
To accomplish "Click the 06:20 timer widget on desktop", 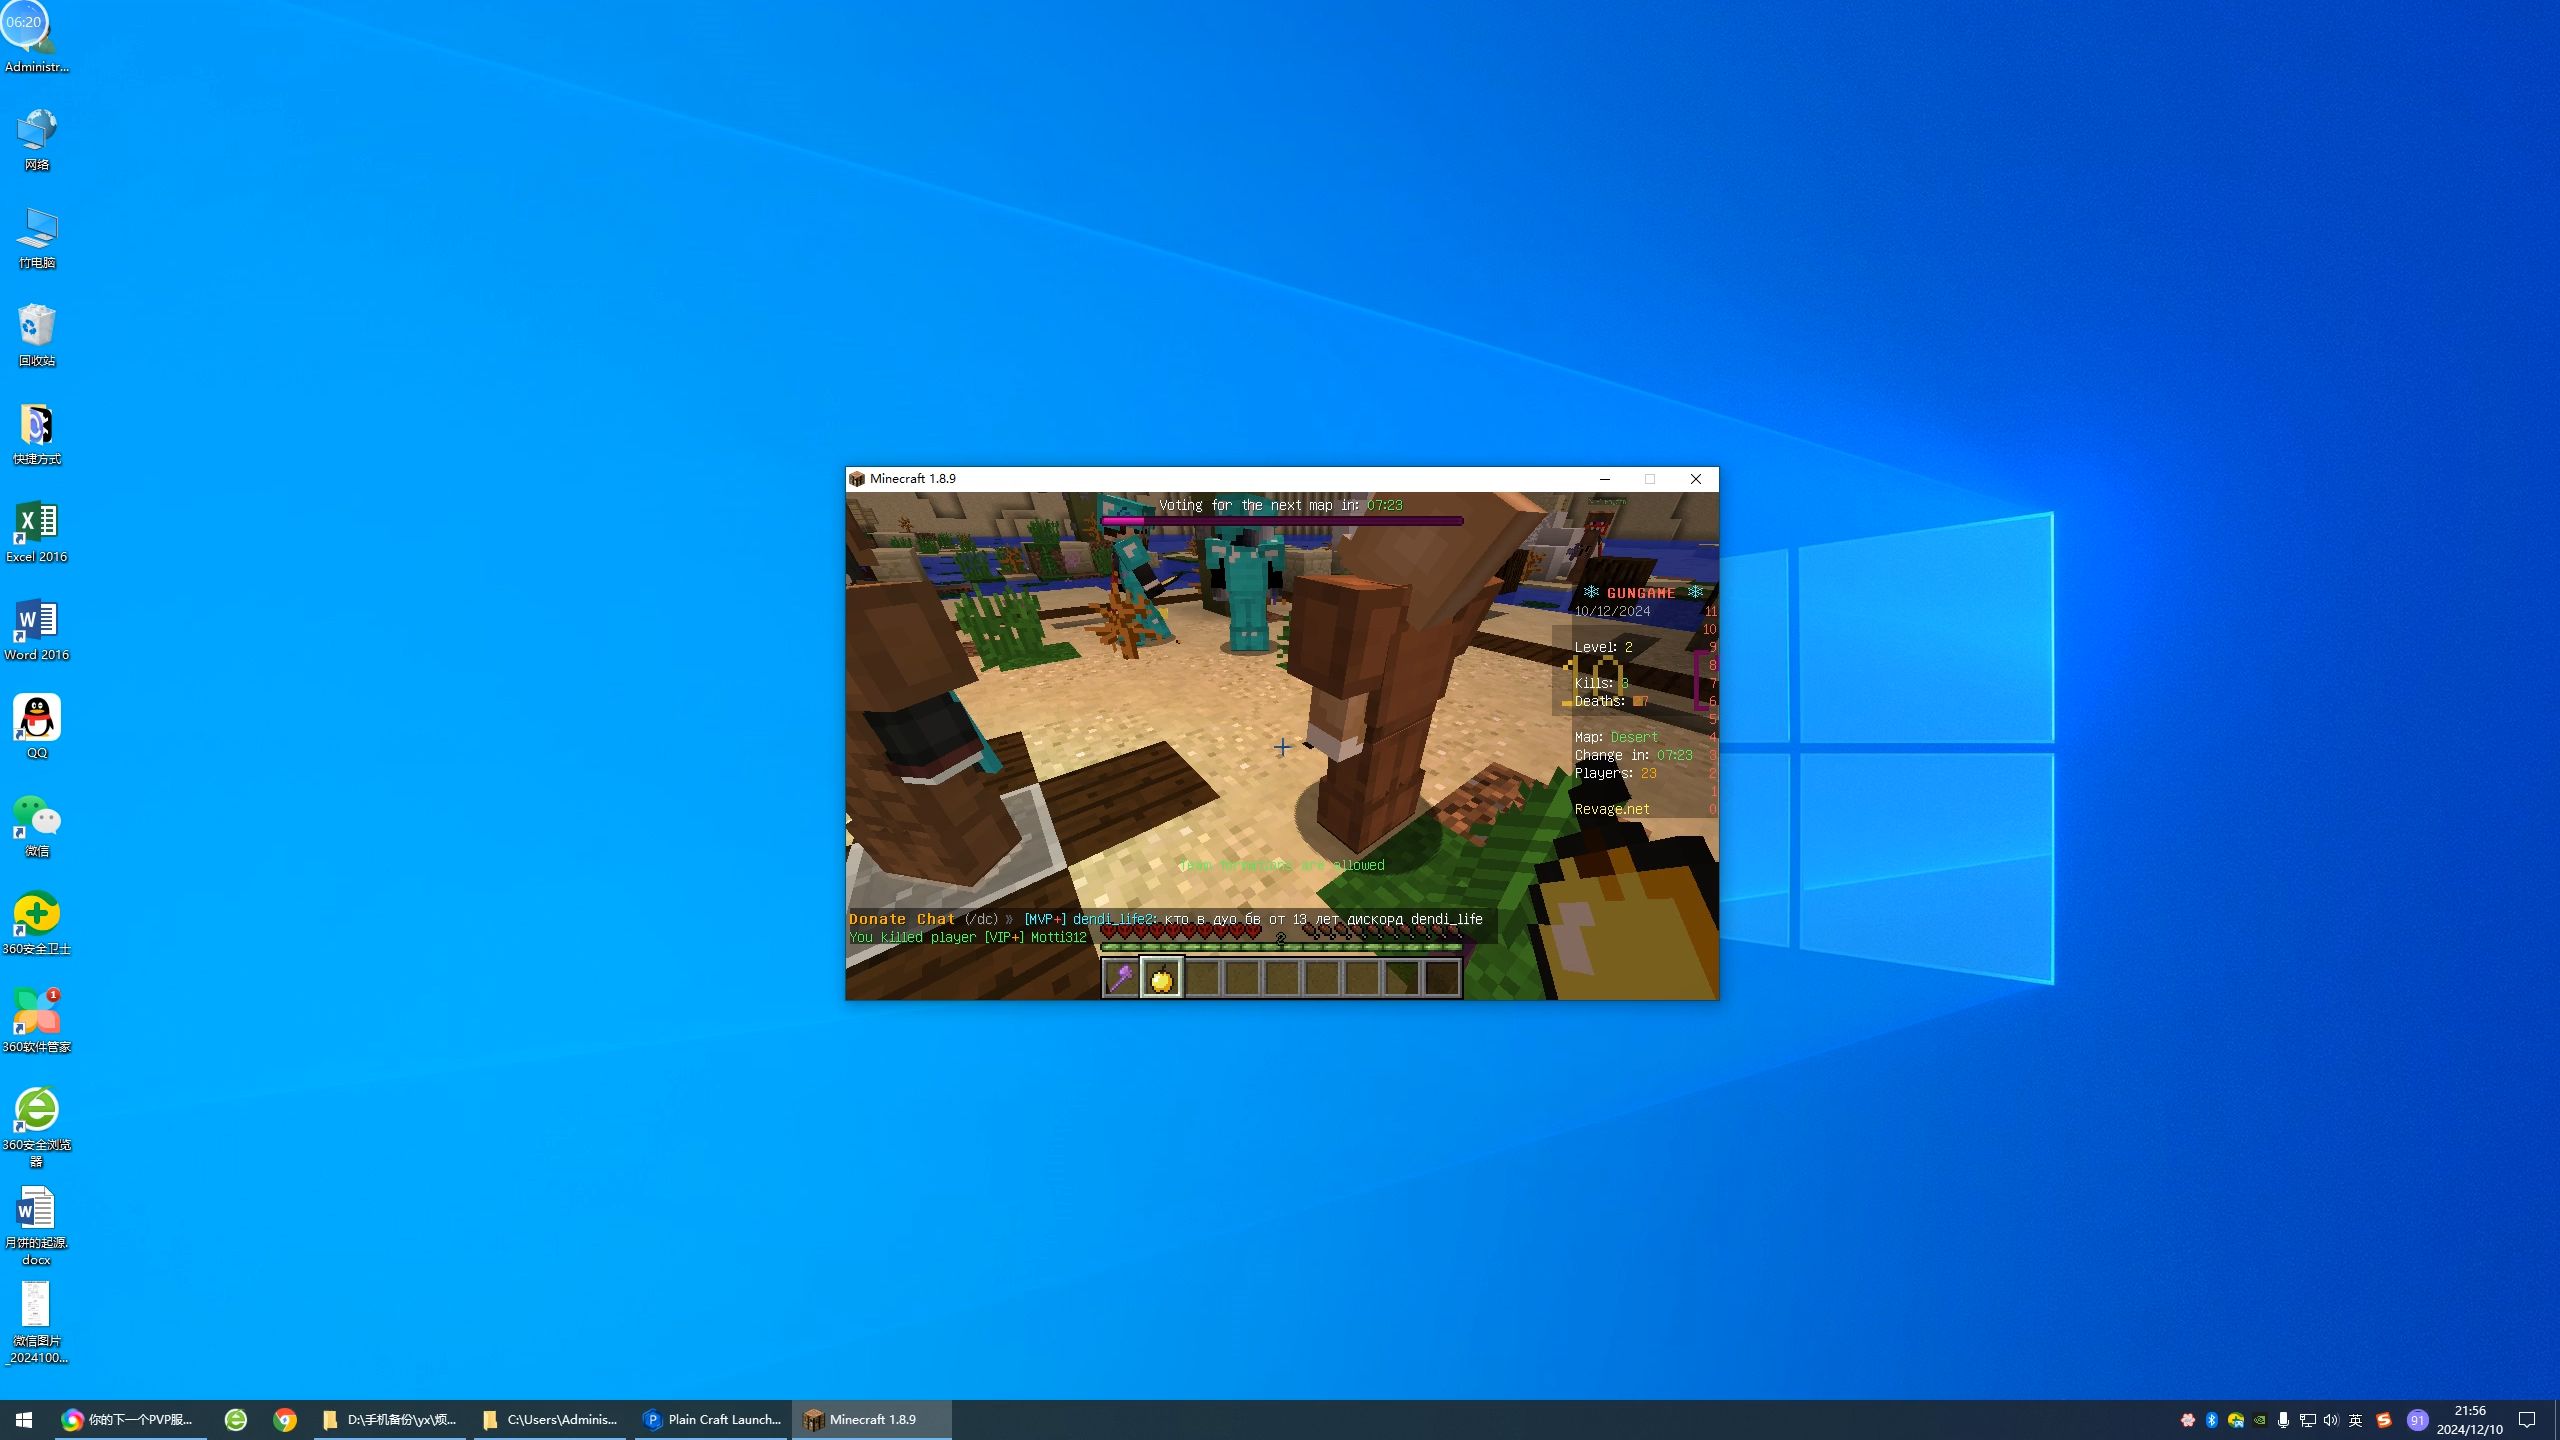I will (24, 22).
